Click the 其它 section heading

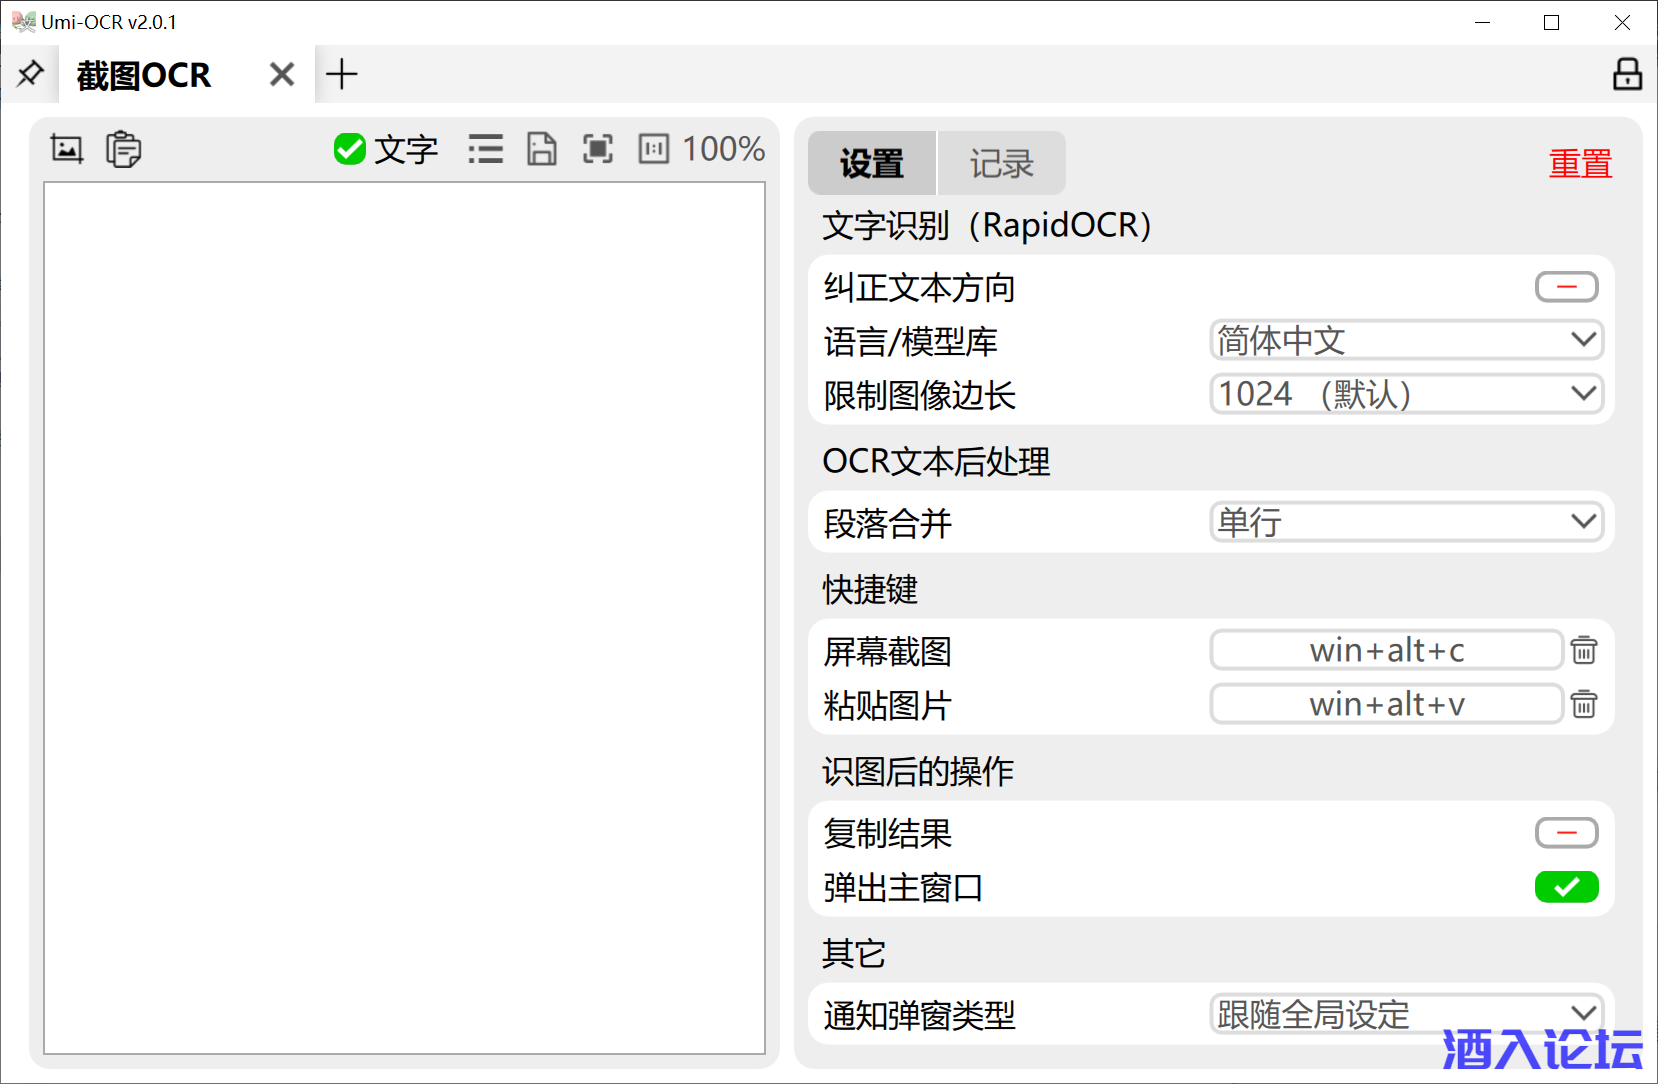(x=854, y=953)
